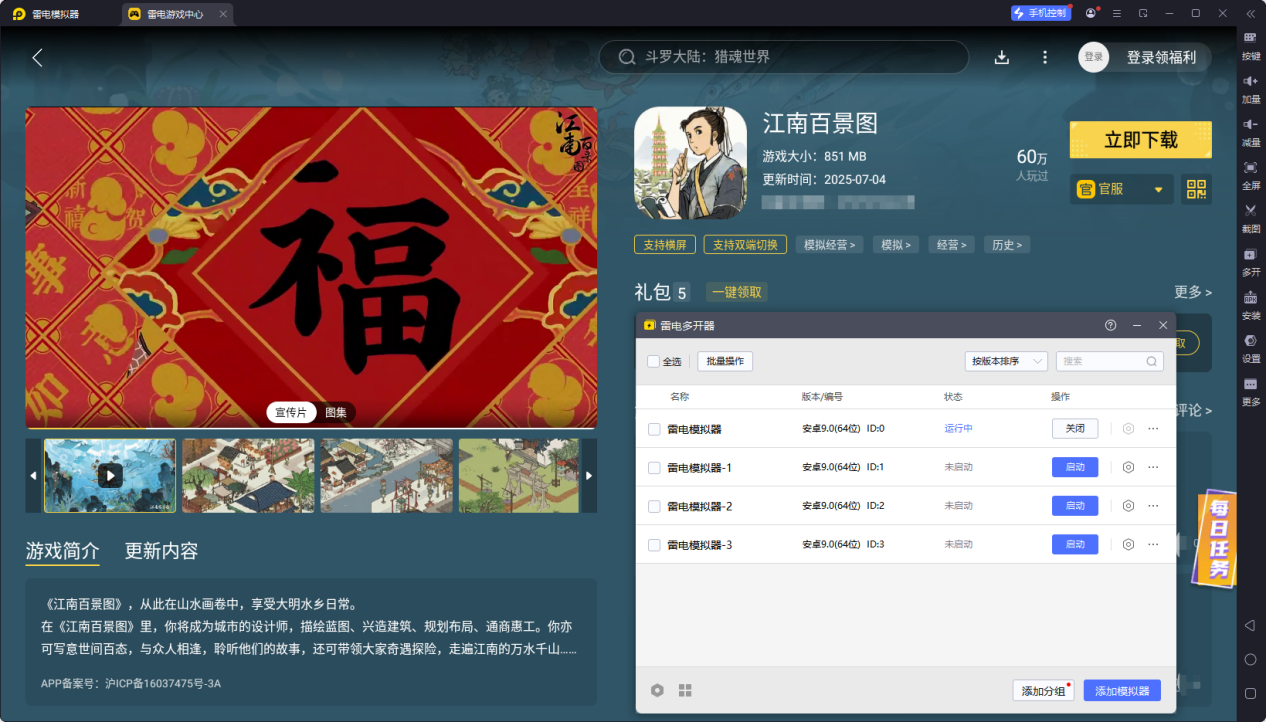Click 添加模拟器 button
Viewport: 1266px width, 722px height.
pos(1122,691)
